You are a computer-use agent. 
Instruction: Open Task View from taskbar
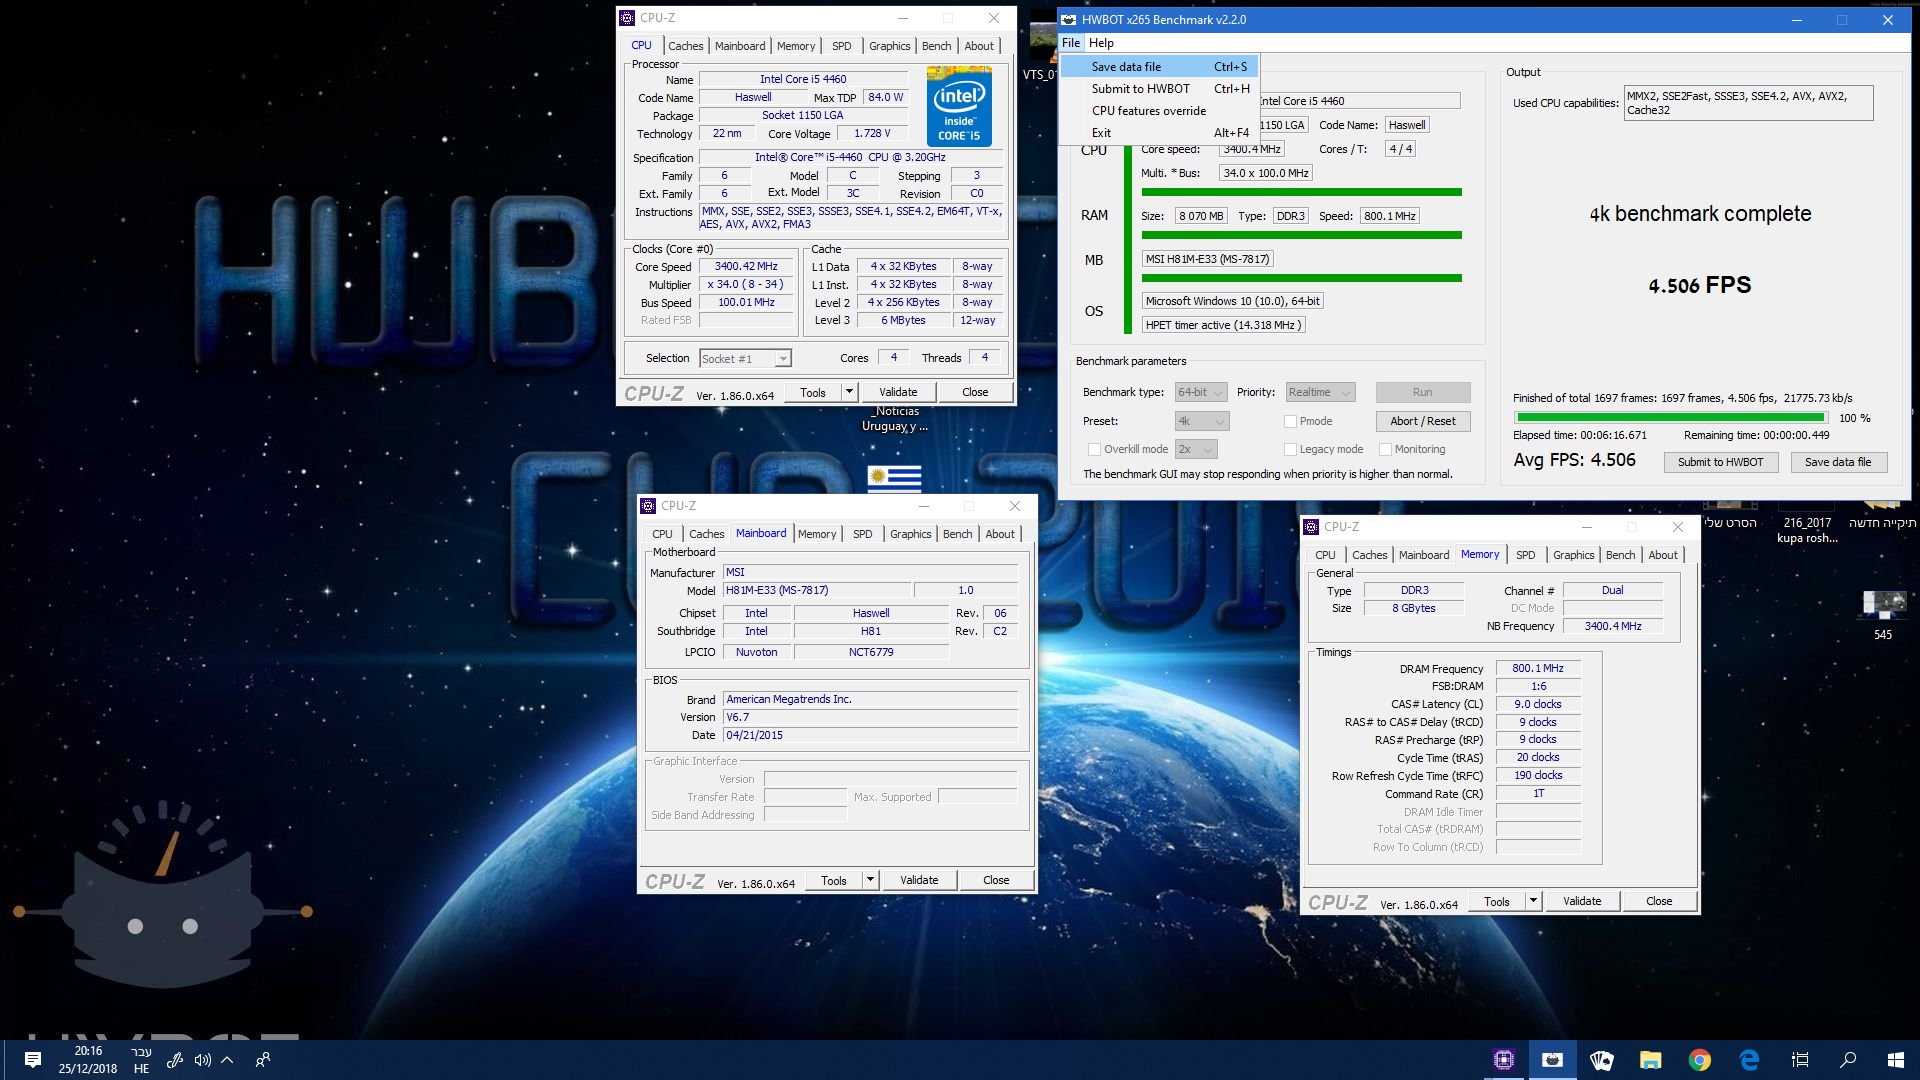point(1799,1060)
